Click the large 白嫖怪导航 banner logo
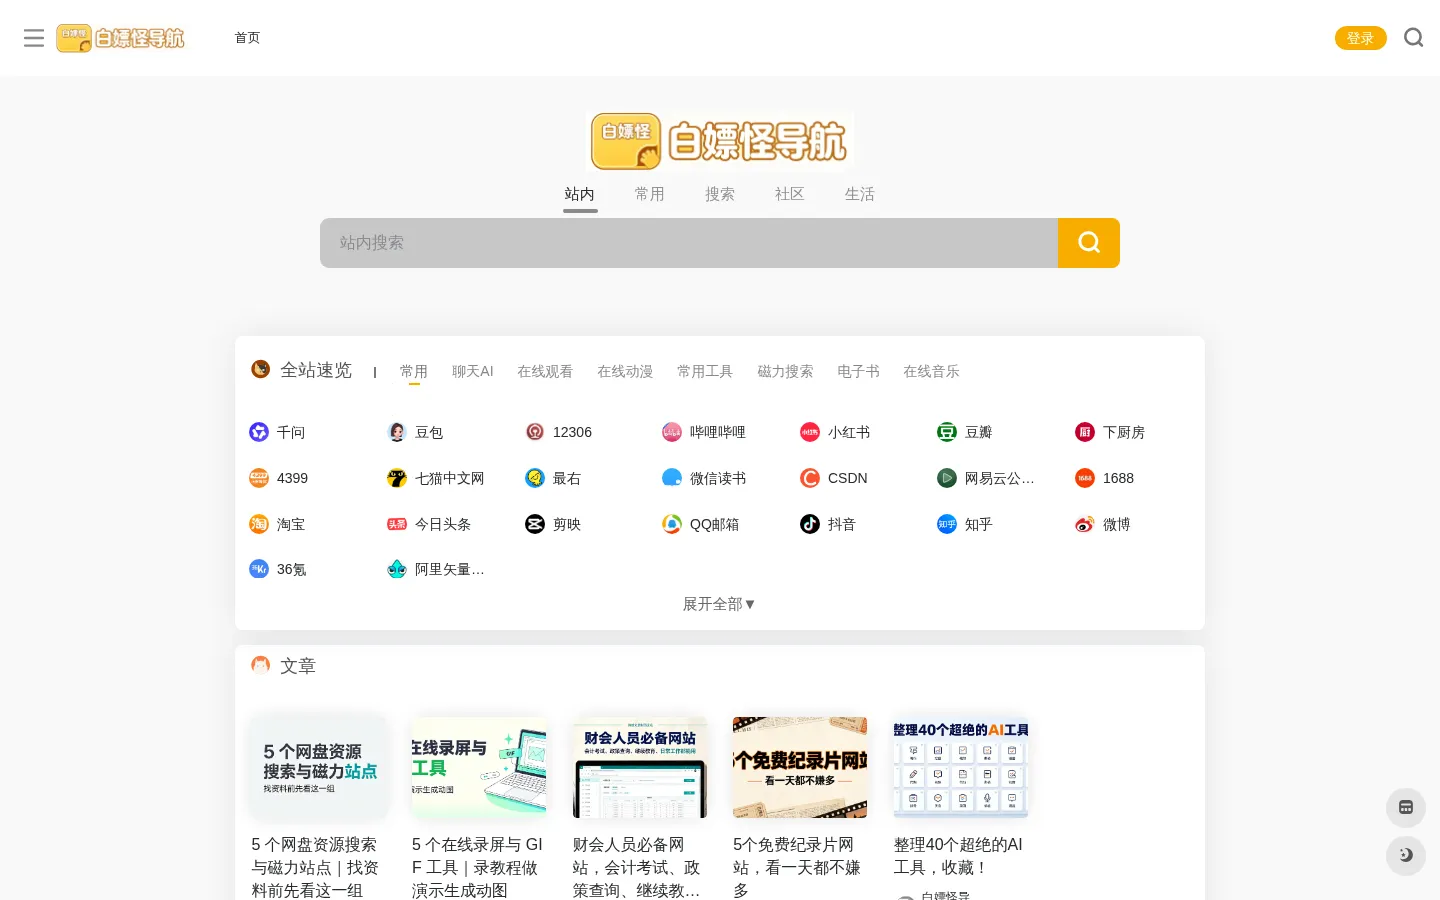Viewport: 1440px width, 900px height. [x=720, y=141]
